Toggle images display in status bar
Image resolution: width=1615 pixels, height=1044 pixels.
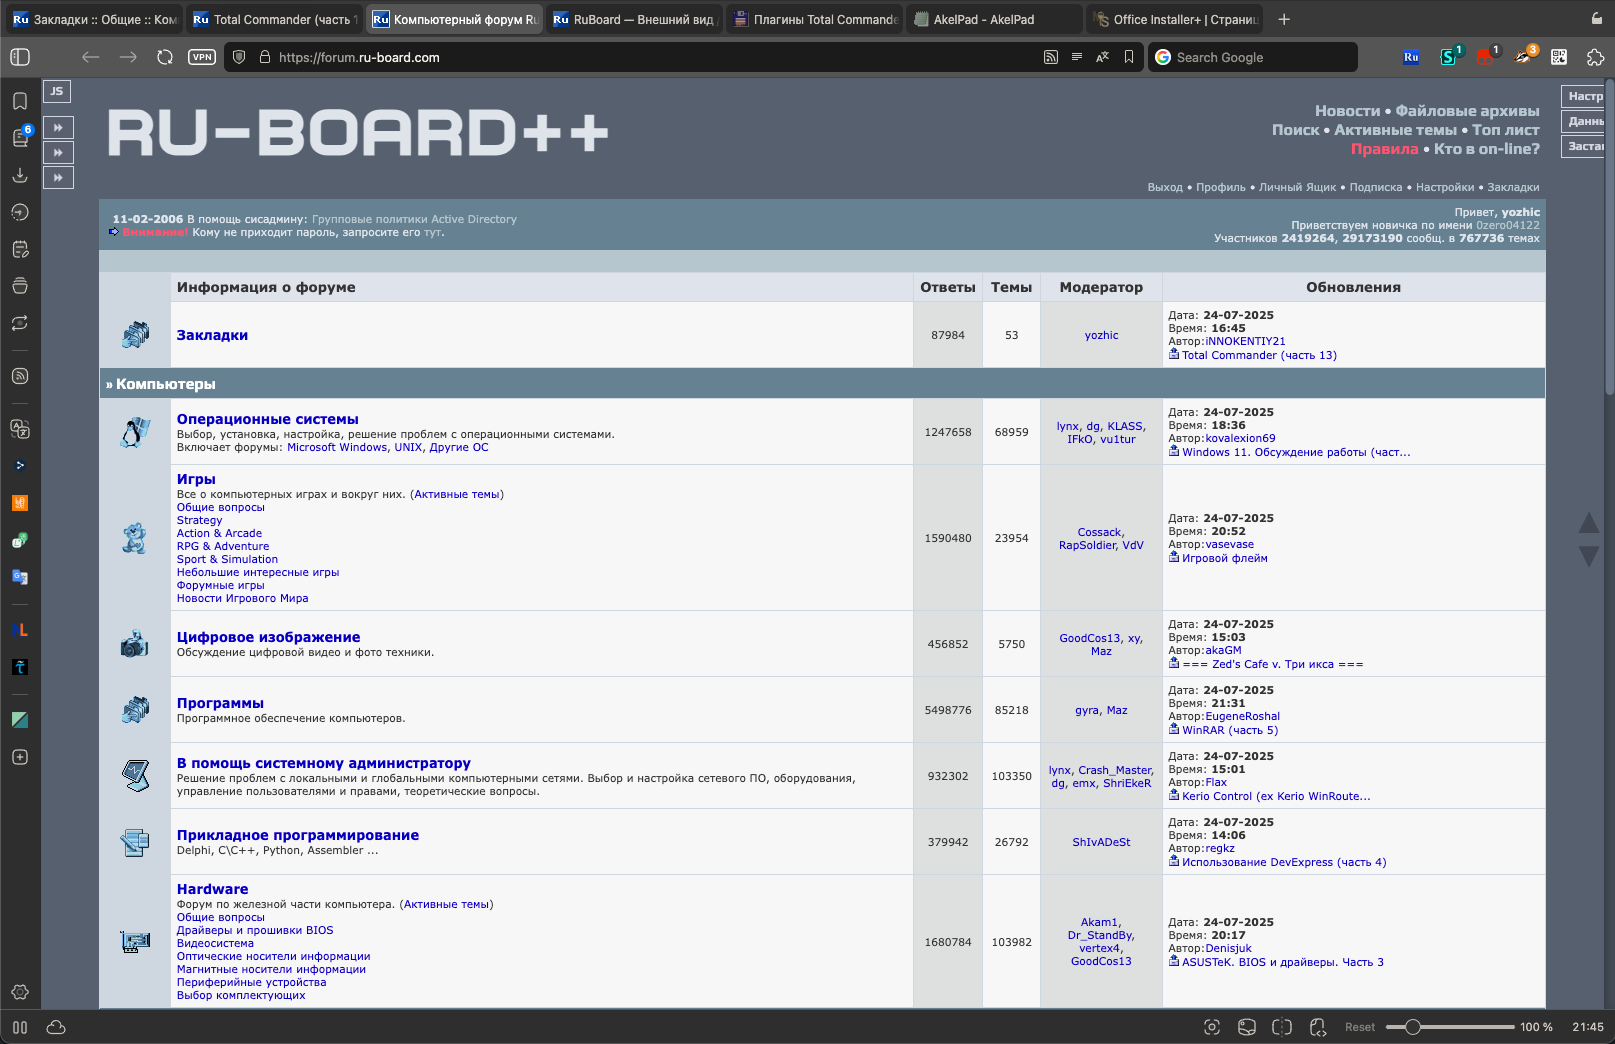click(1247, 1027)
